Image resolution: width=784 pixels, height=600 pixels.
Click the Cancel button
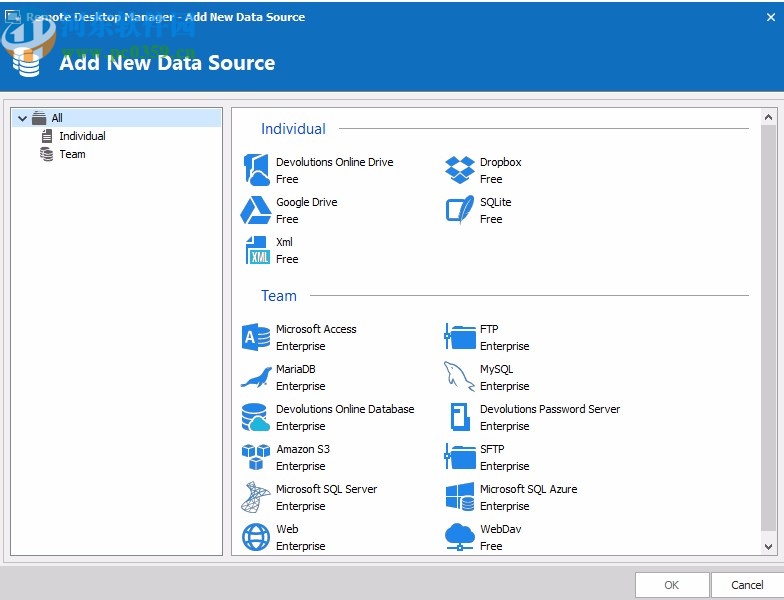(x=747, y=585)
